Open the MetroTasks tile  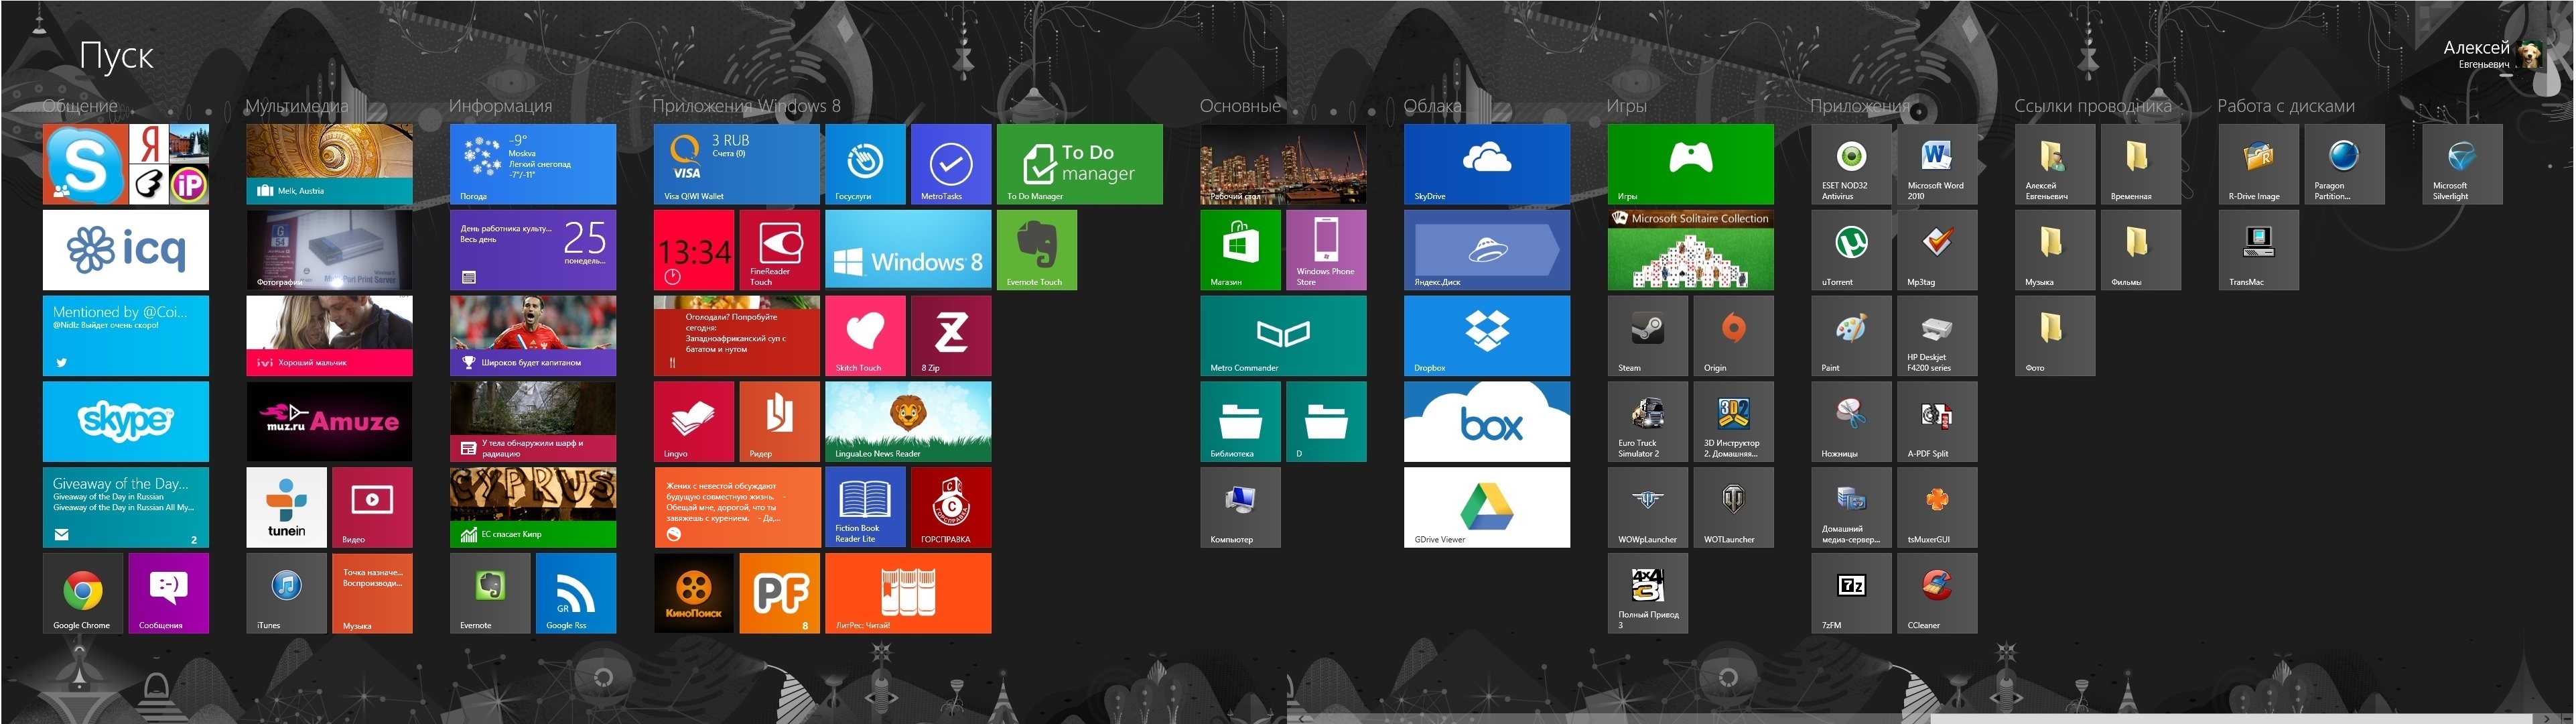951,164
